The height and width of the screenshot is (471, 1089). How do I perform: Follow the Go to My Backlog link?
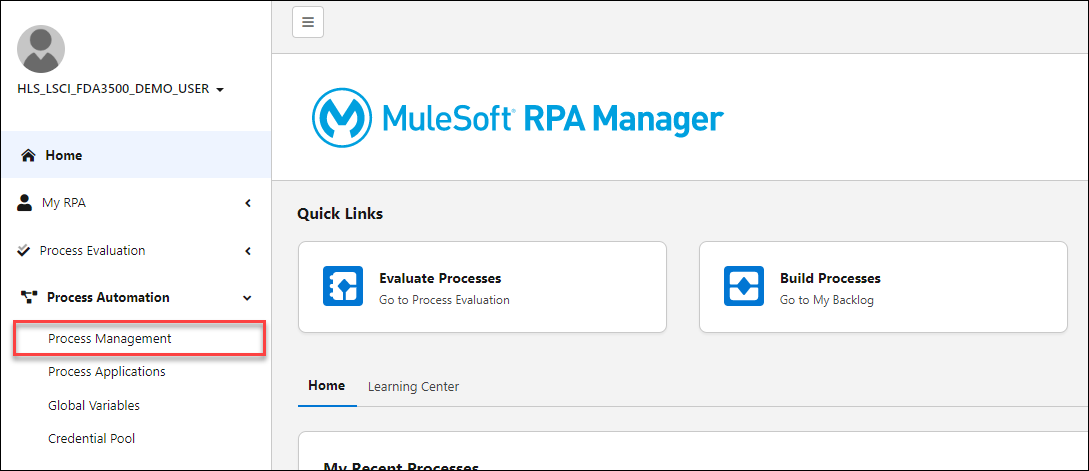(x=826, y=300)
